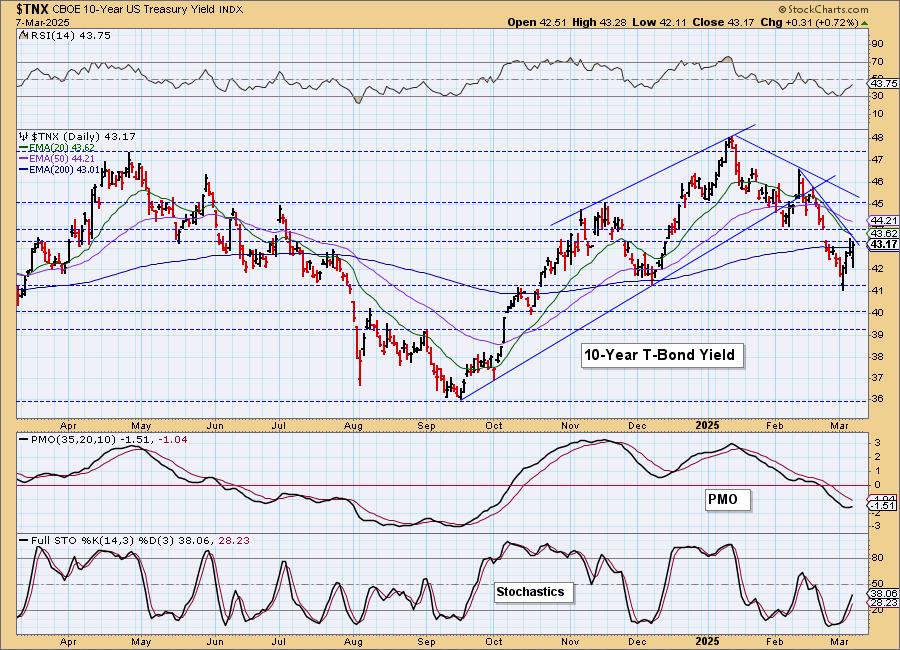
Task: Click the 48 label on the price axis
Action: [878, 138]
